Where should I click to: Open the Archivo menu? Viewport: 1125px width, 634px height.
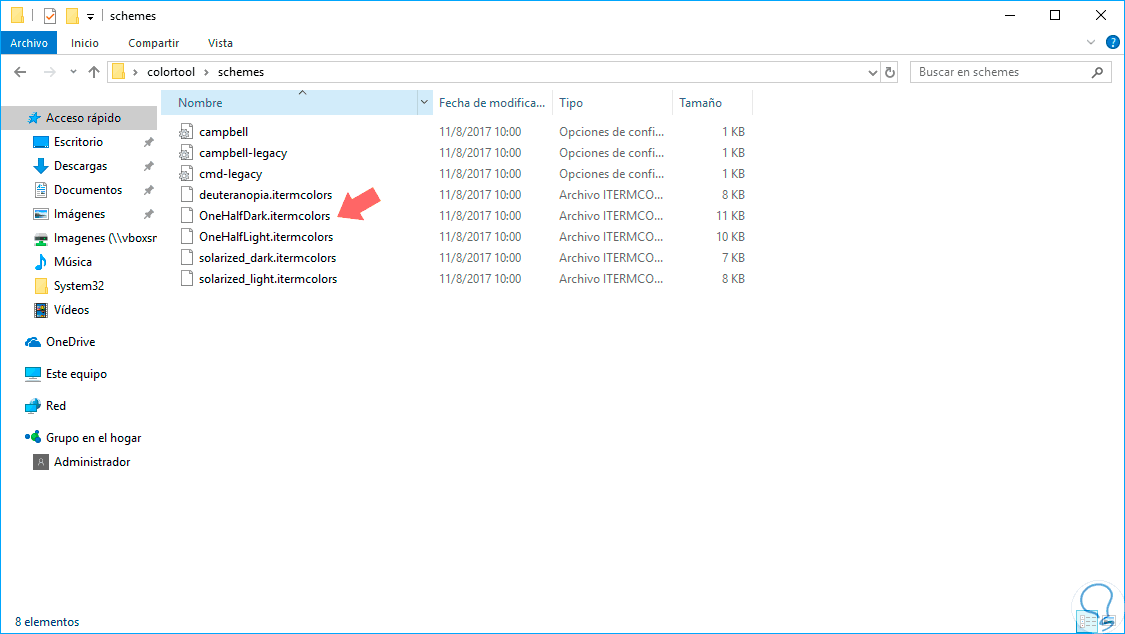click(x=29, y=43)
